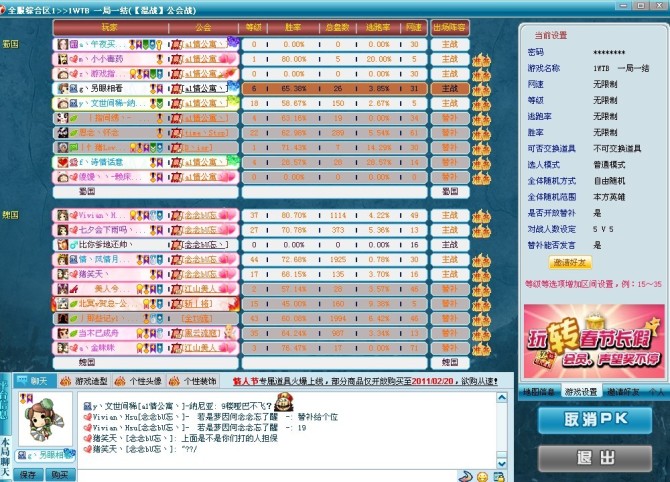Switch to the 个性头像 tab
670x482 pixels.
coord(138,381)
